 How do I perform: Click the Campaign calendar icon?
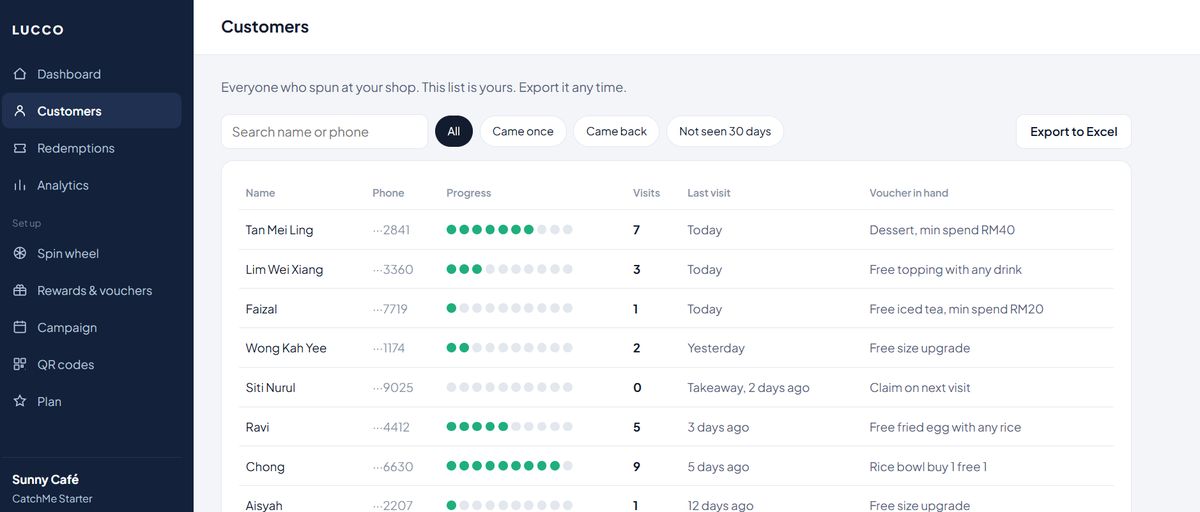pos(20,327)
